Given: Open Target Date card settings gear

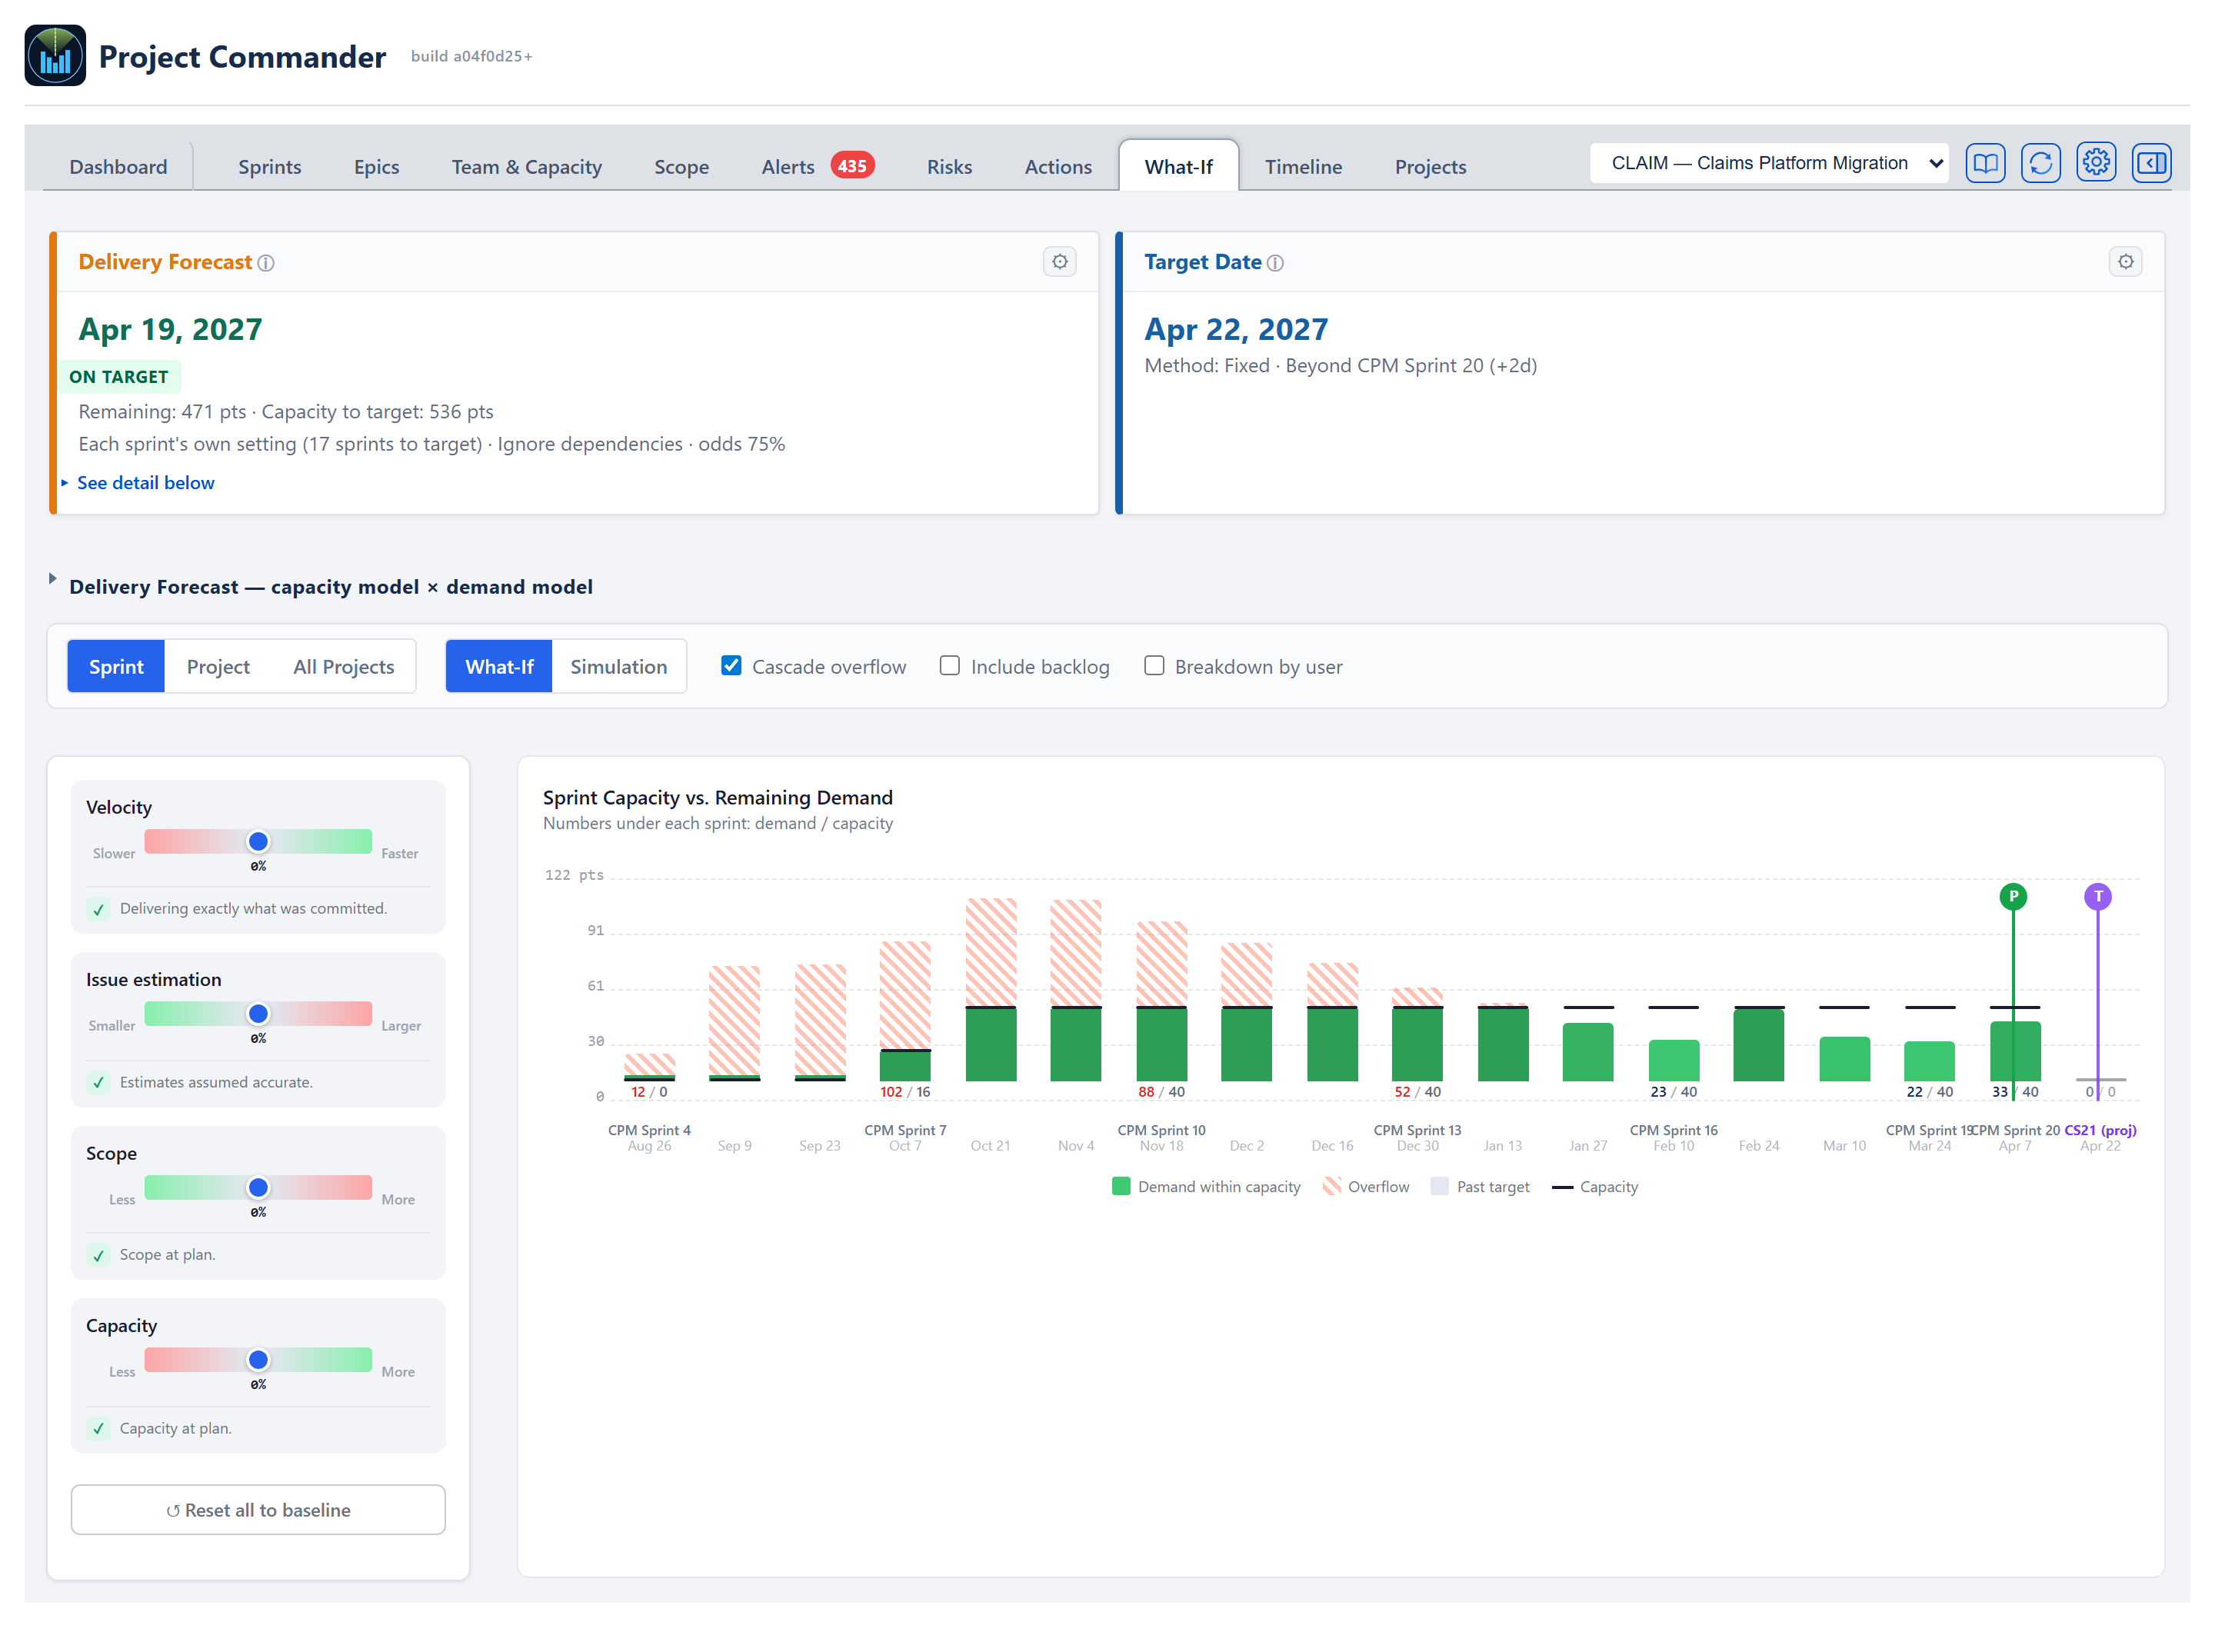Looking at the screenshot, I should [2125, 262].
